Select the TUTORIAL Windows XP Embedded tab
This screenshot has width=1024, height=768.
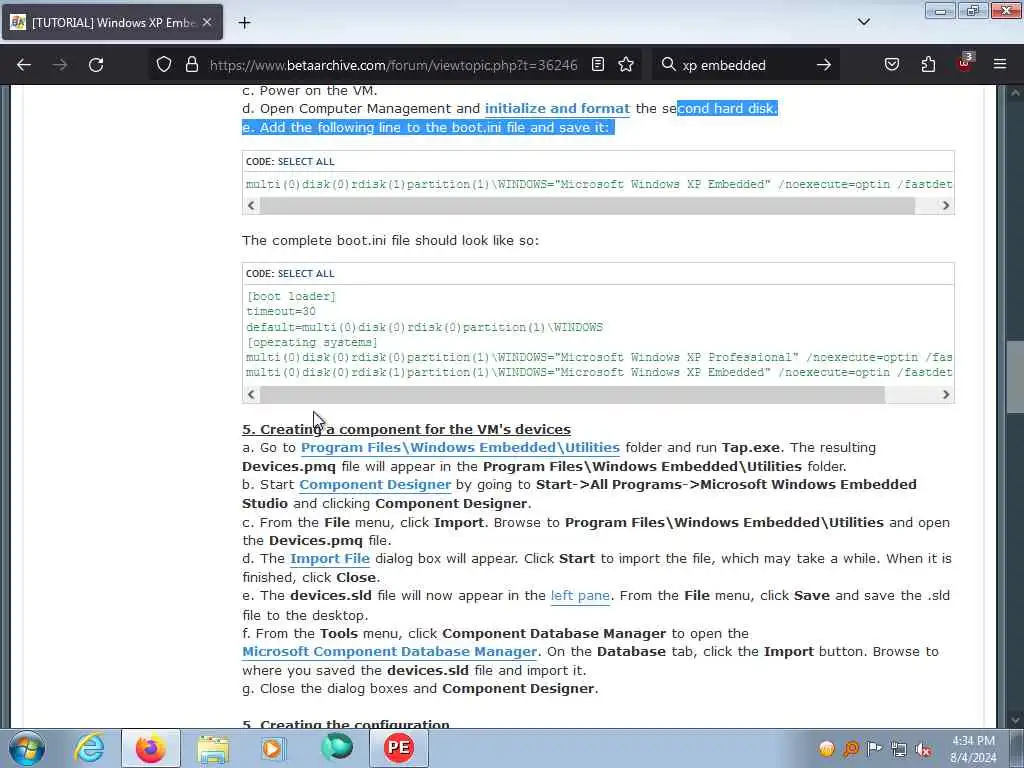pyautogui.click(x=112, y=23)
